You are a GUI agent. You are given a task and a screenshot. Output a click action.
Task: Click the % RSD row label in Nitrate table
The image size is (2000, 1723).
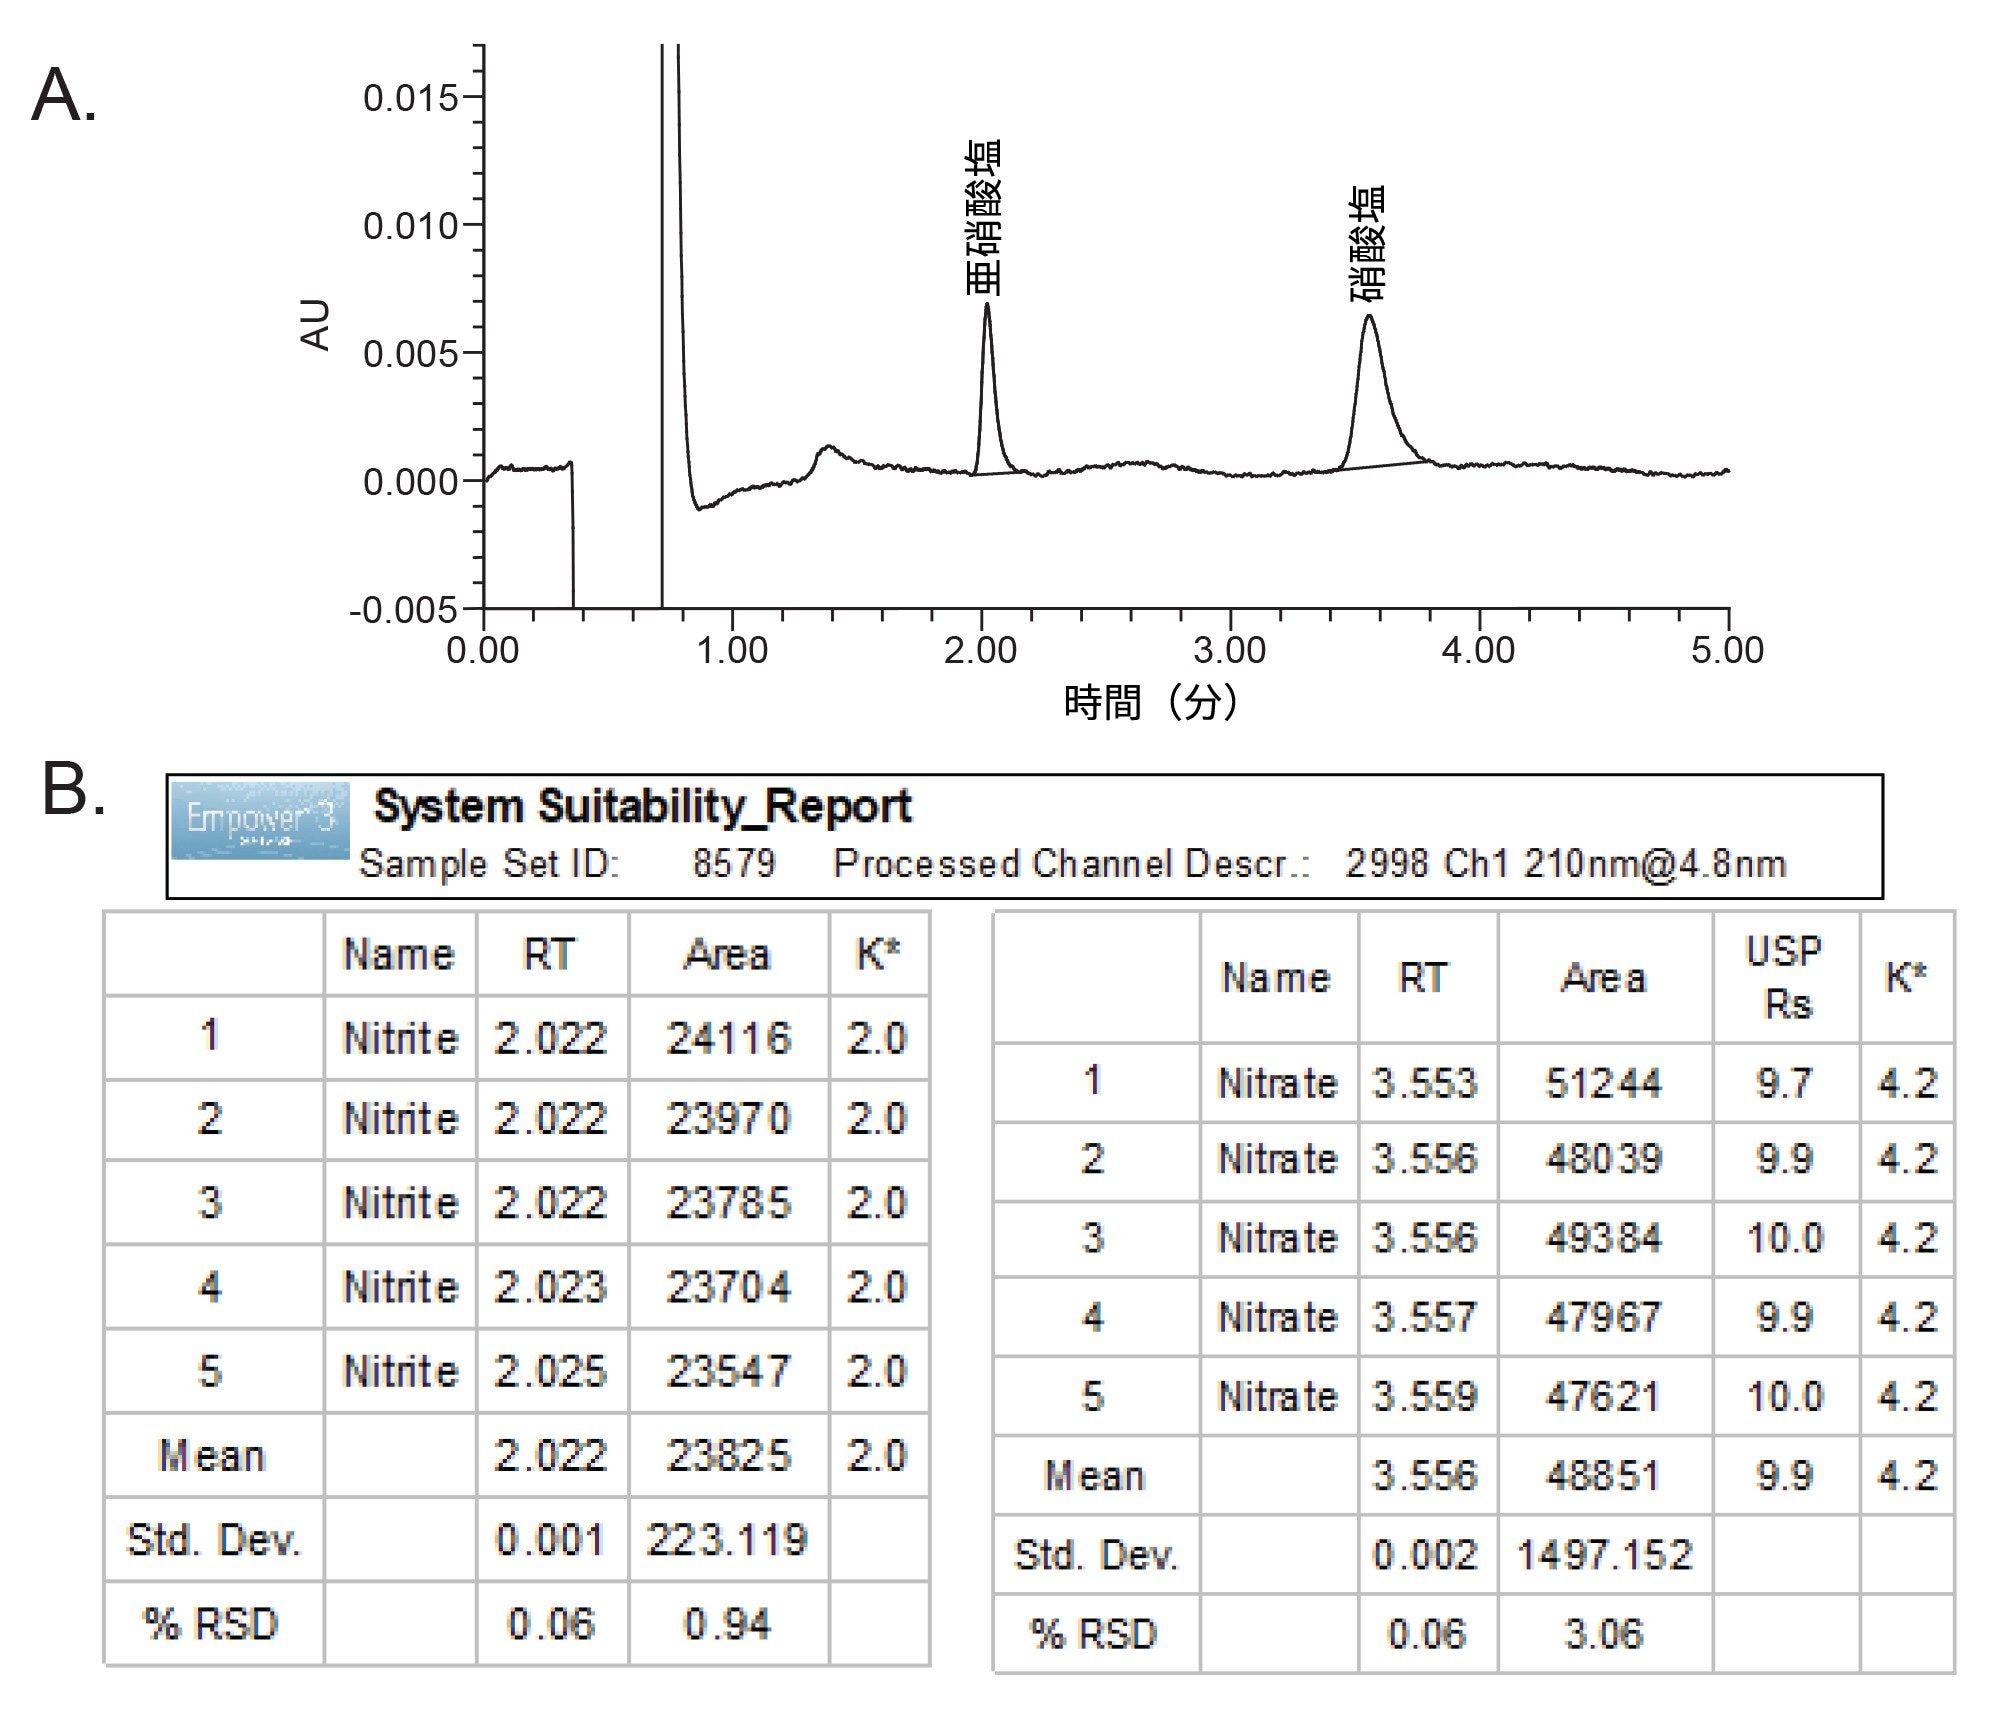1093,1634
